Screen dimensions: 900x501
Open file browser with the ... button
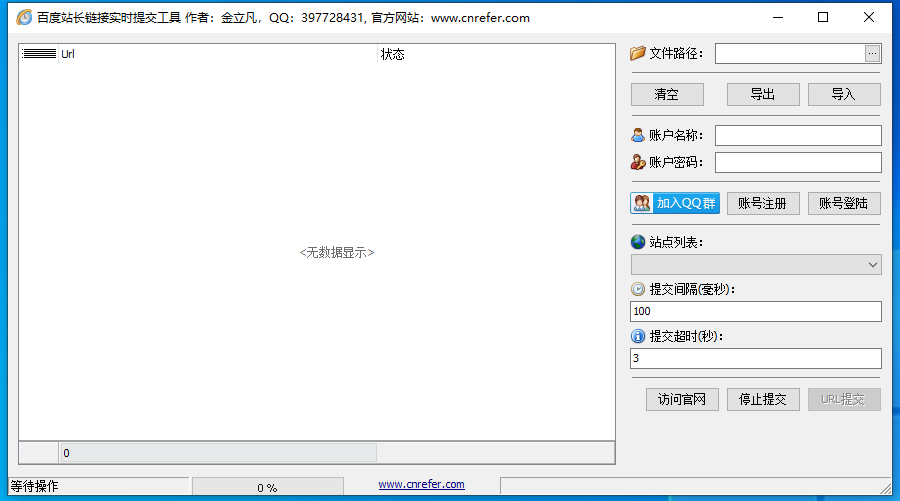point(872,54)
